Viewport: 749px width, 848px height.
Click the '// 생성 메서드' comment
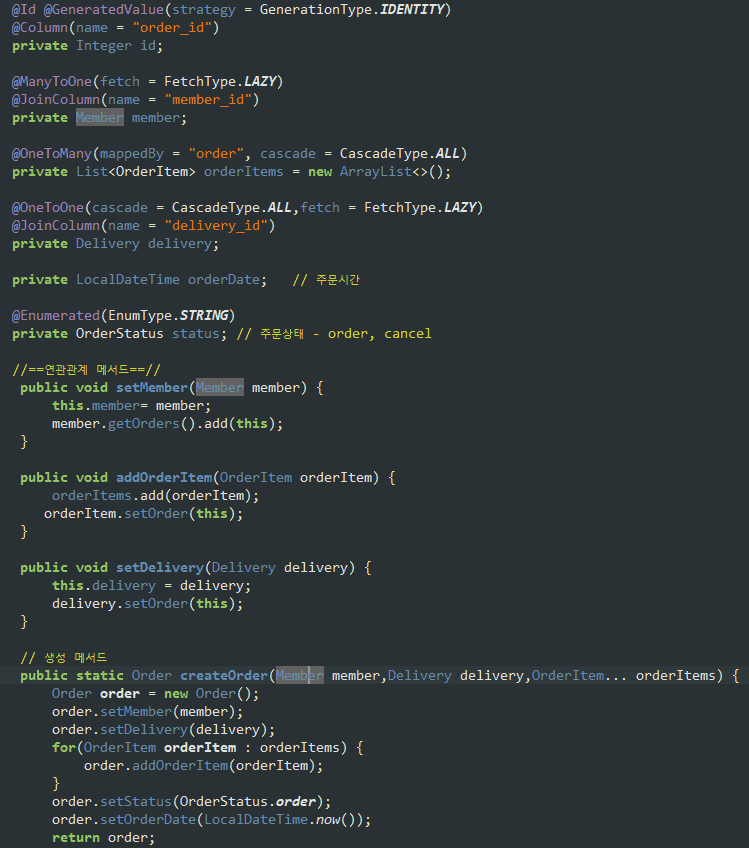click(64, 658)
